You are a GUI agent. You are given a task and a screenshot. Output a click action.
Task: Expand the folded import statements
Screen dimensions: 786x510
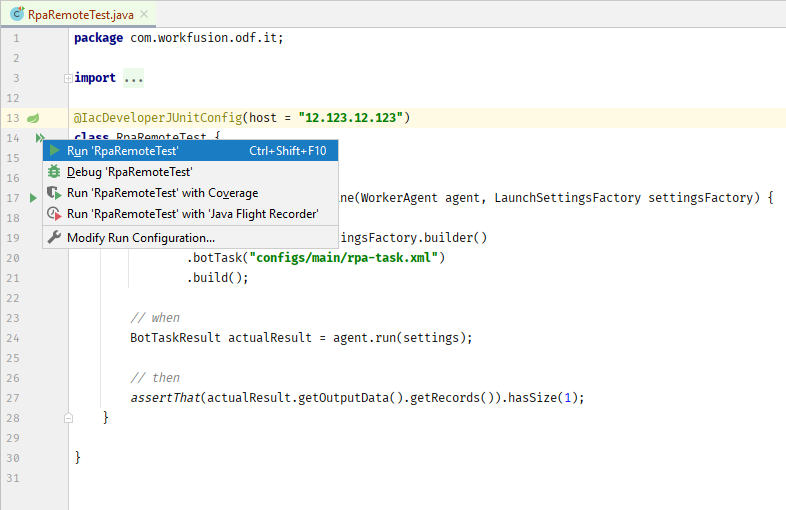pyautogui.click(x=68, y=78)
